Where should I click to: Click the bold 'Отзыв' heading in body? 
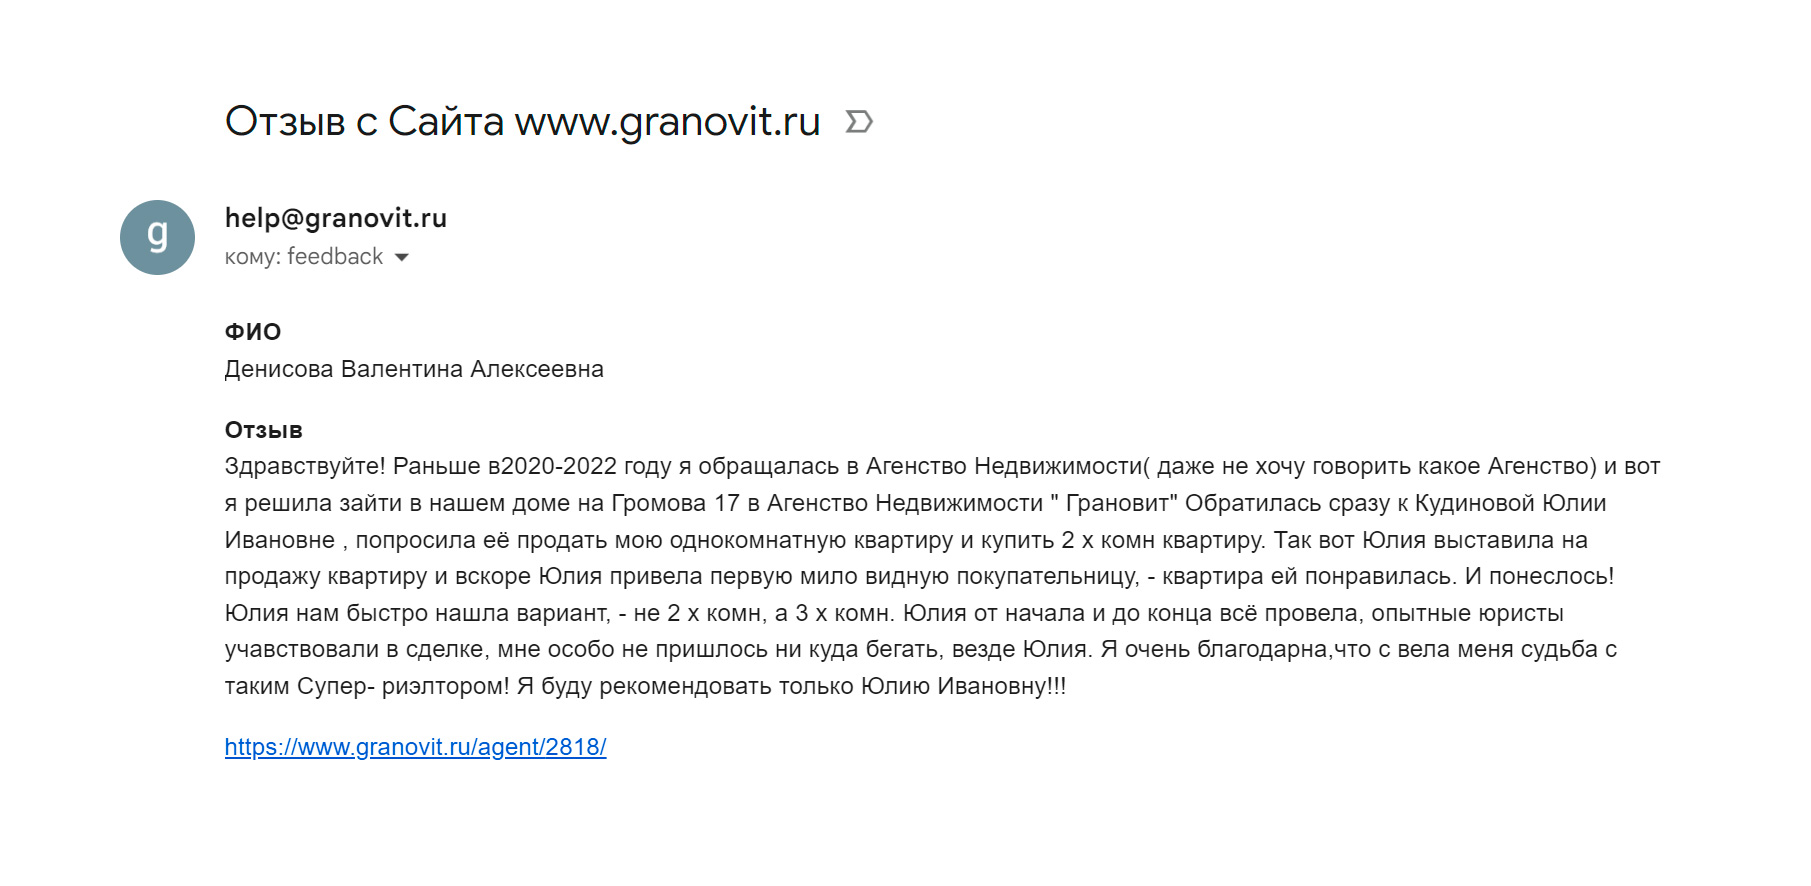264,430
